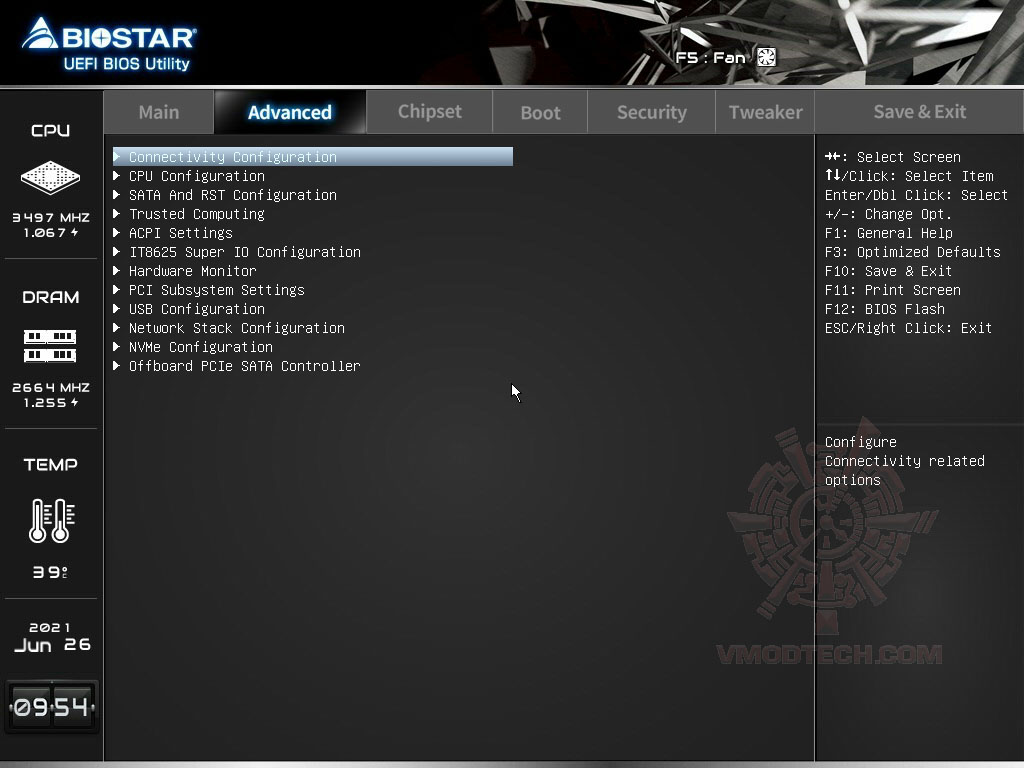Select the Advanced tab

pyautogui.click(x=290, y=112)
